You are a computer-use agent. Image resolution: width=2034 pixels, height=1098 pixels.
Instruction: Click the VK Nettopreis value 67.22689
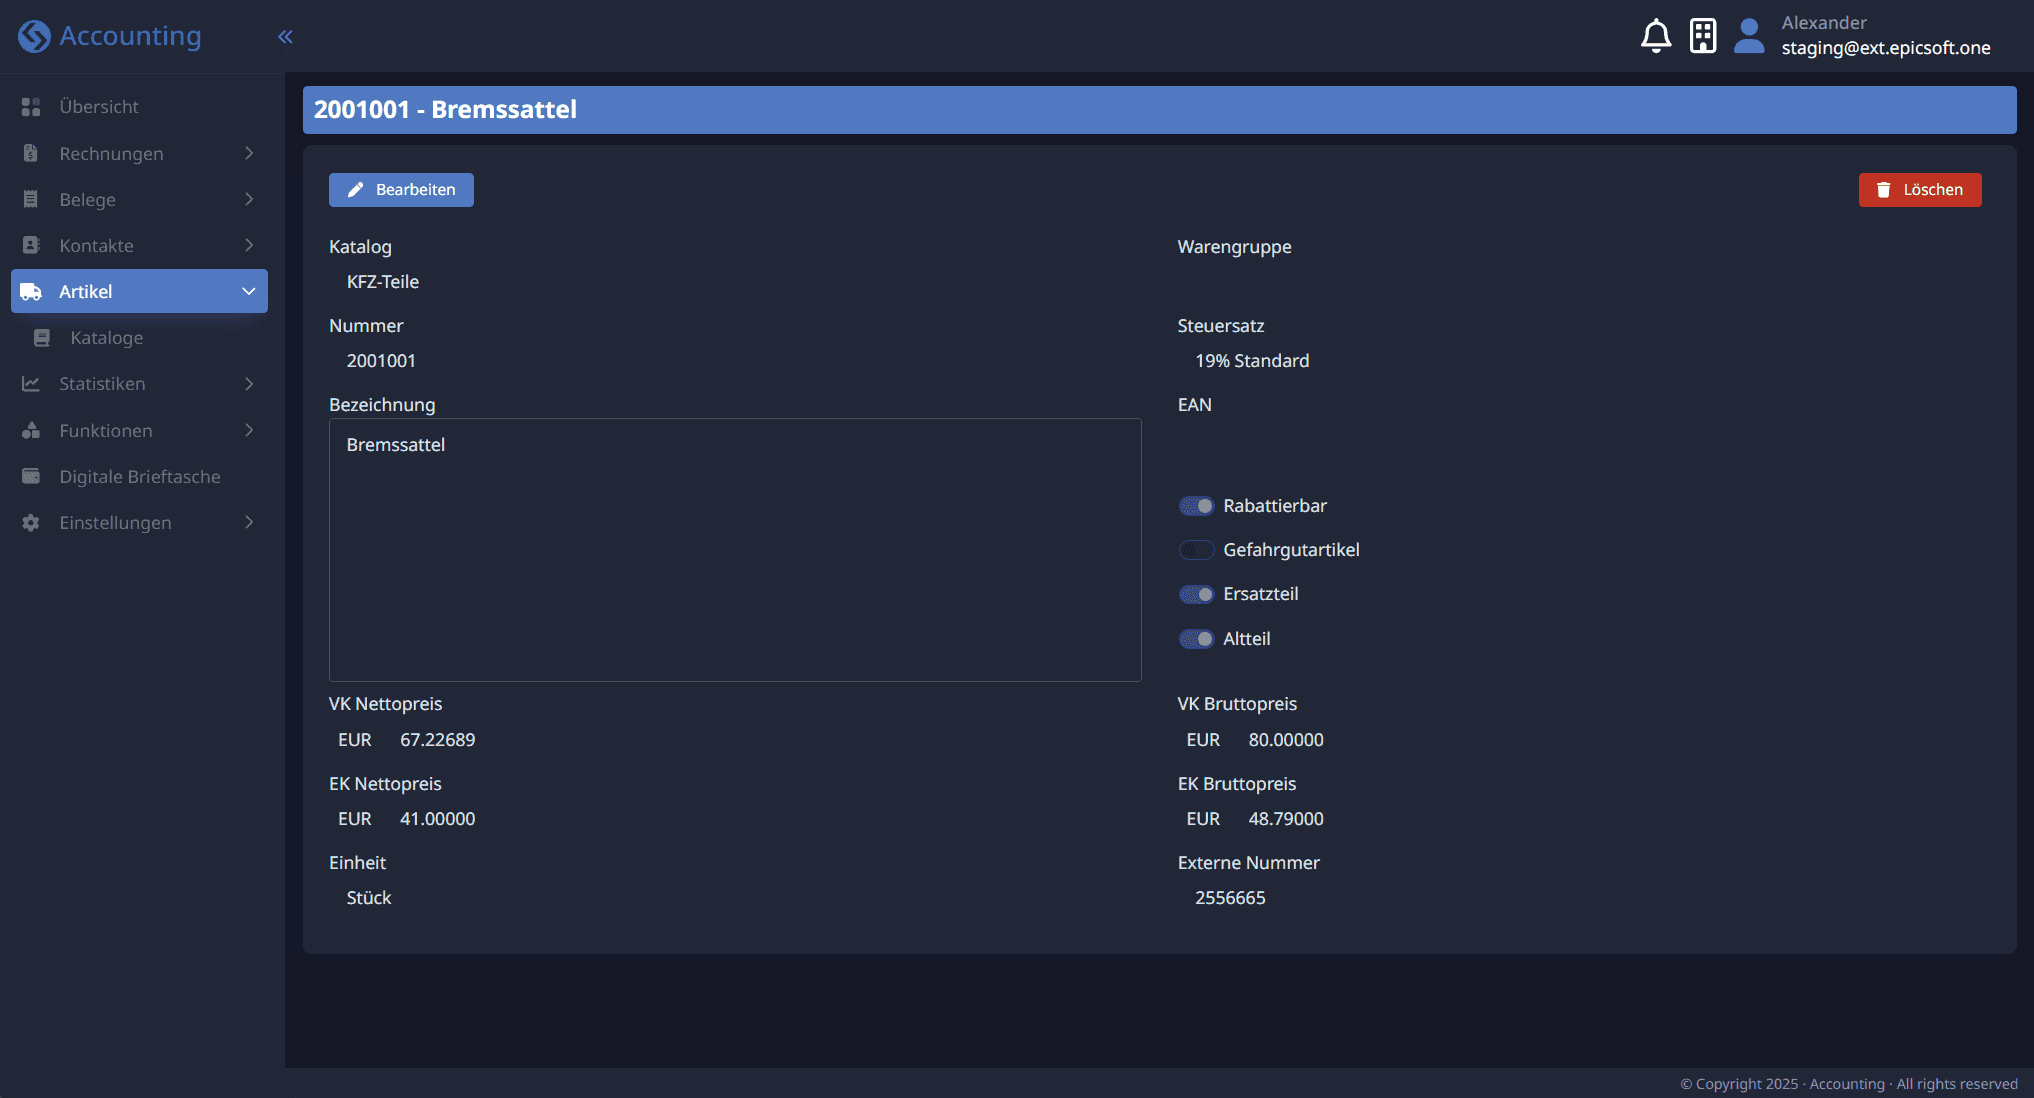coord(437,740)
